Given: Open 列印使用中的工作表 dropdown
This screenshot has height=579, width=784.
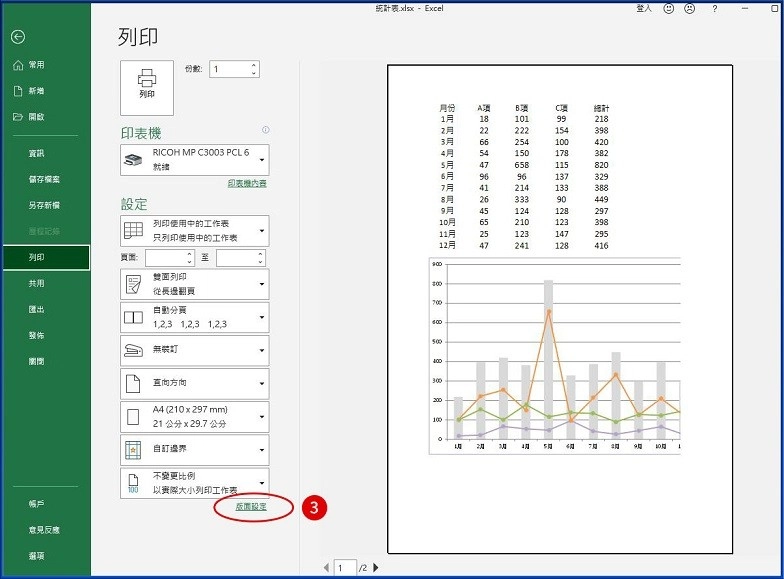Looking at the screenshot, I should click(194, 230).
